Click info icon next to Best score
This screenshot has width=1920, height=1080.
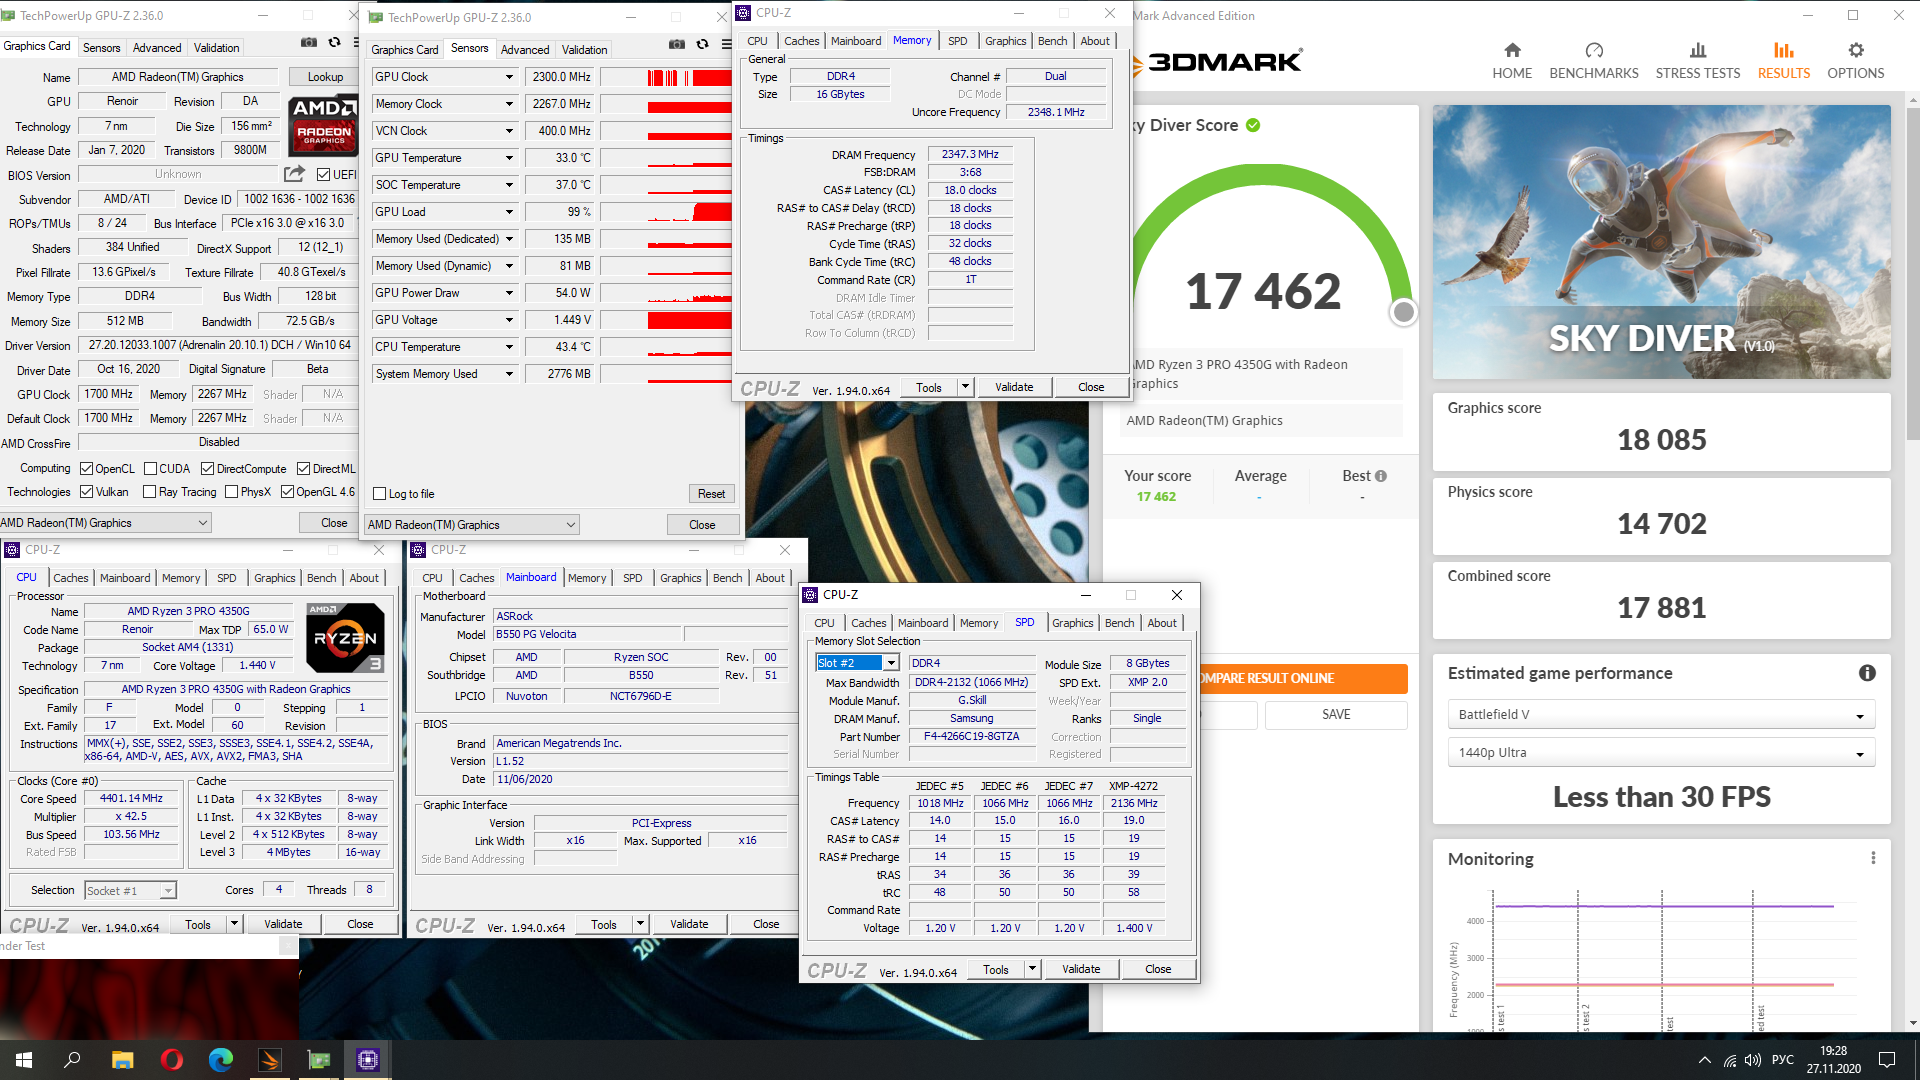coord(1381,476)
